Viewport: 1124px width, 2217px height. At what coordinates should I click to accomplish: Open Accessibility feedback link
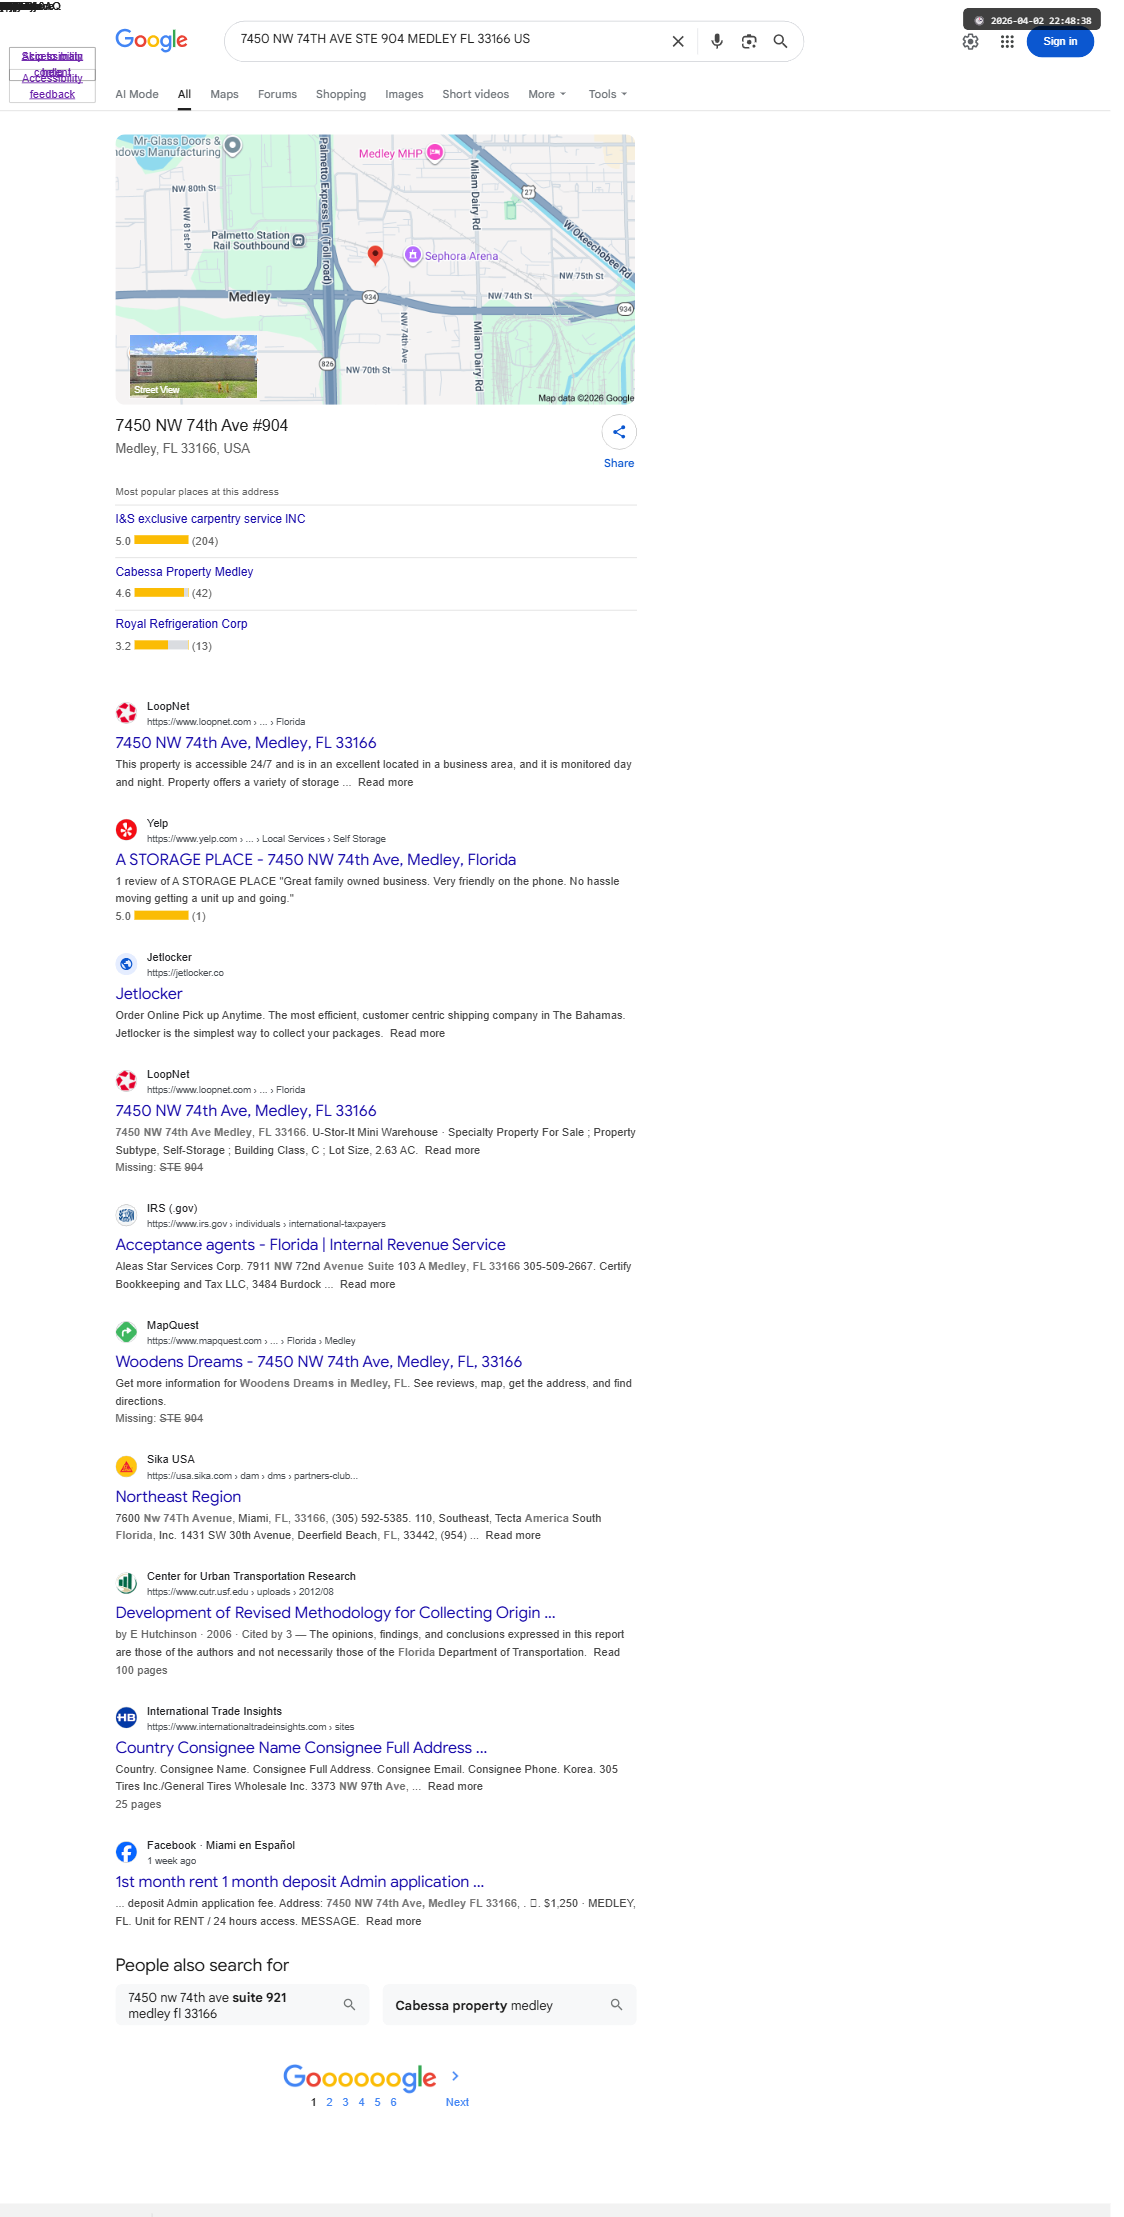(52, 86)
